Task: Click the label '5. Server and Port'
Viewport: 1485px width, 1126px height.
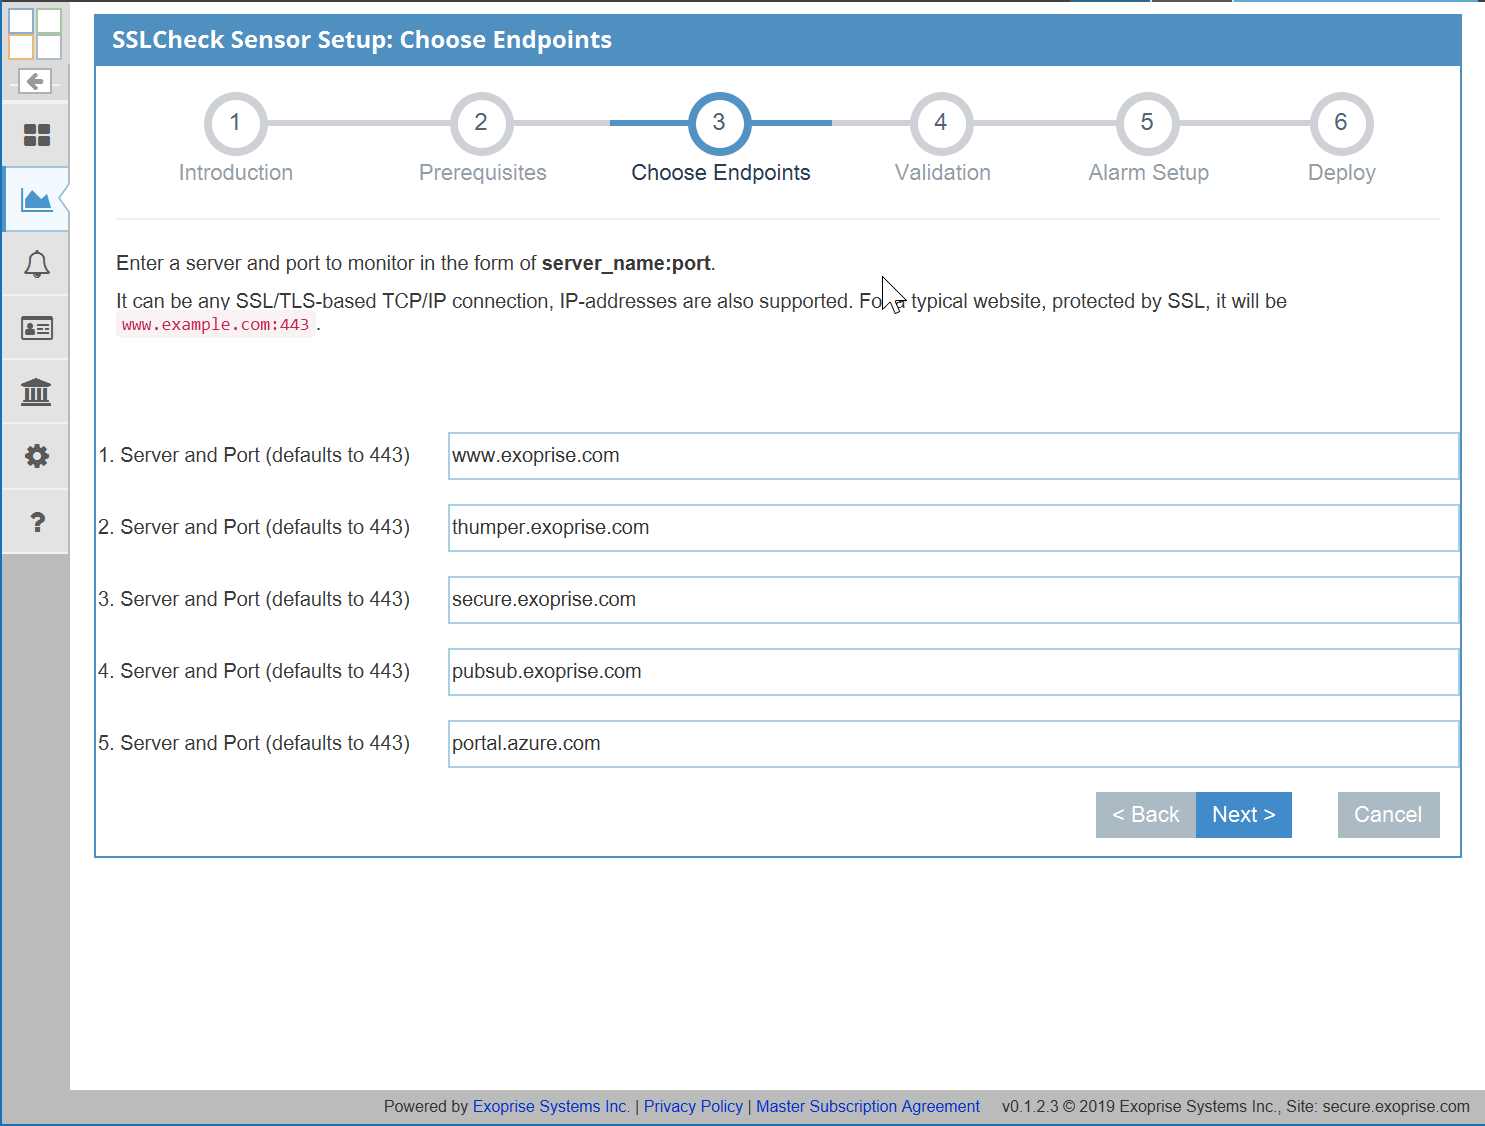Action: pos(254,743)
